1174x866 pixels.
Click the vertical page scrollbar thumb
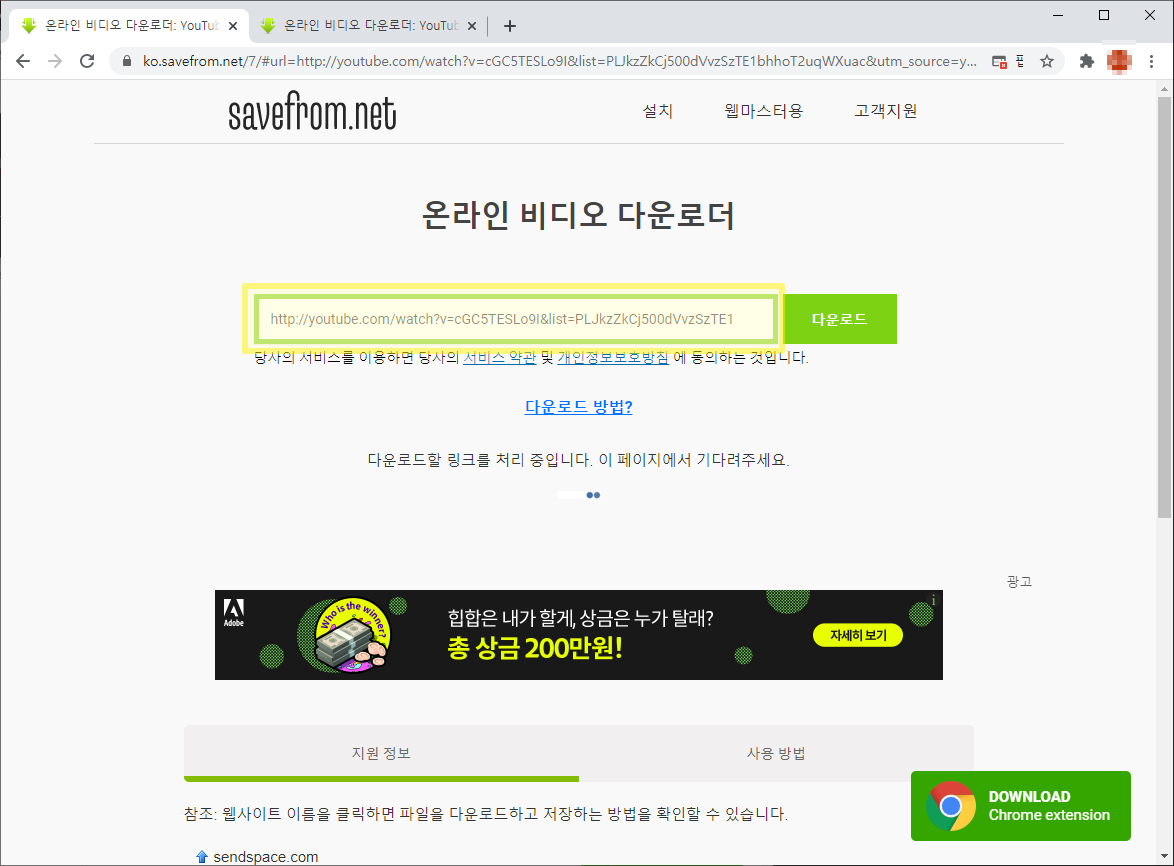click(1164, 307)
